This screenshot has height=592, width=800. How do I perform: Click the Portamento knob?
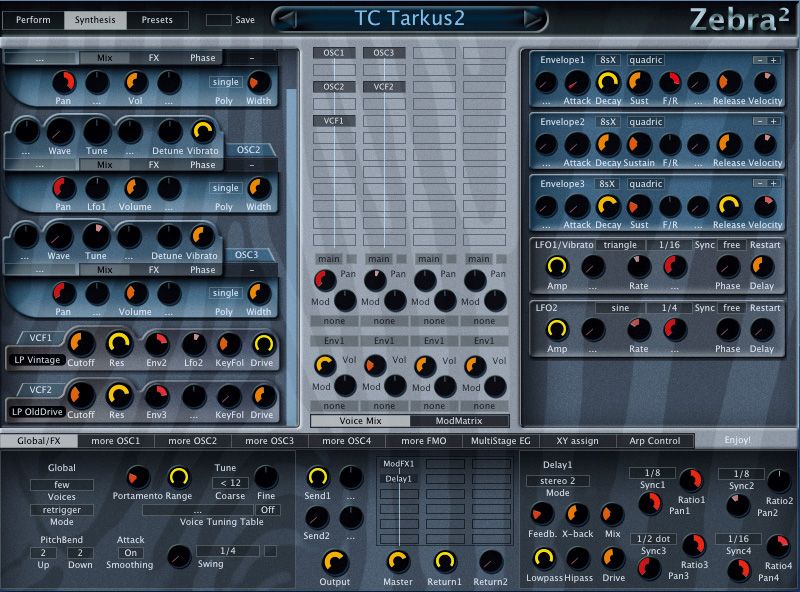click(x=139, y=477)
